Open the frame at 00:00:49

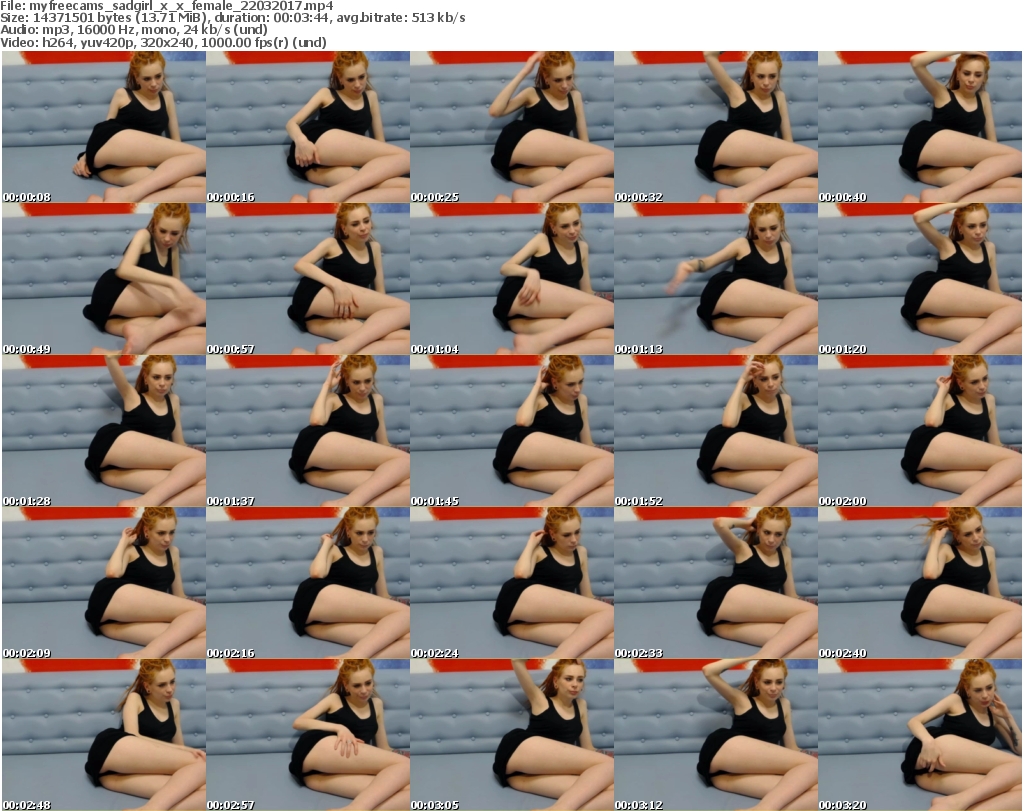pos(104,279)
